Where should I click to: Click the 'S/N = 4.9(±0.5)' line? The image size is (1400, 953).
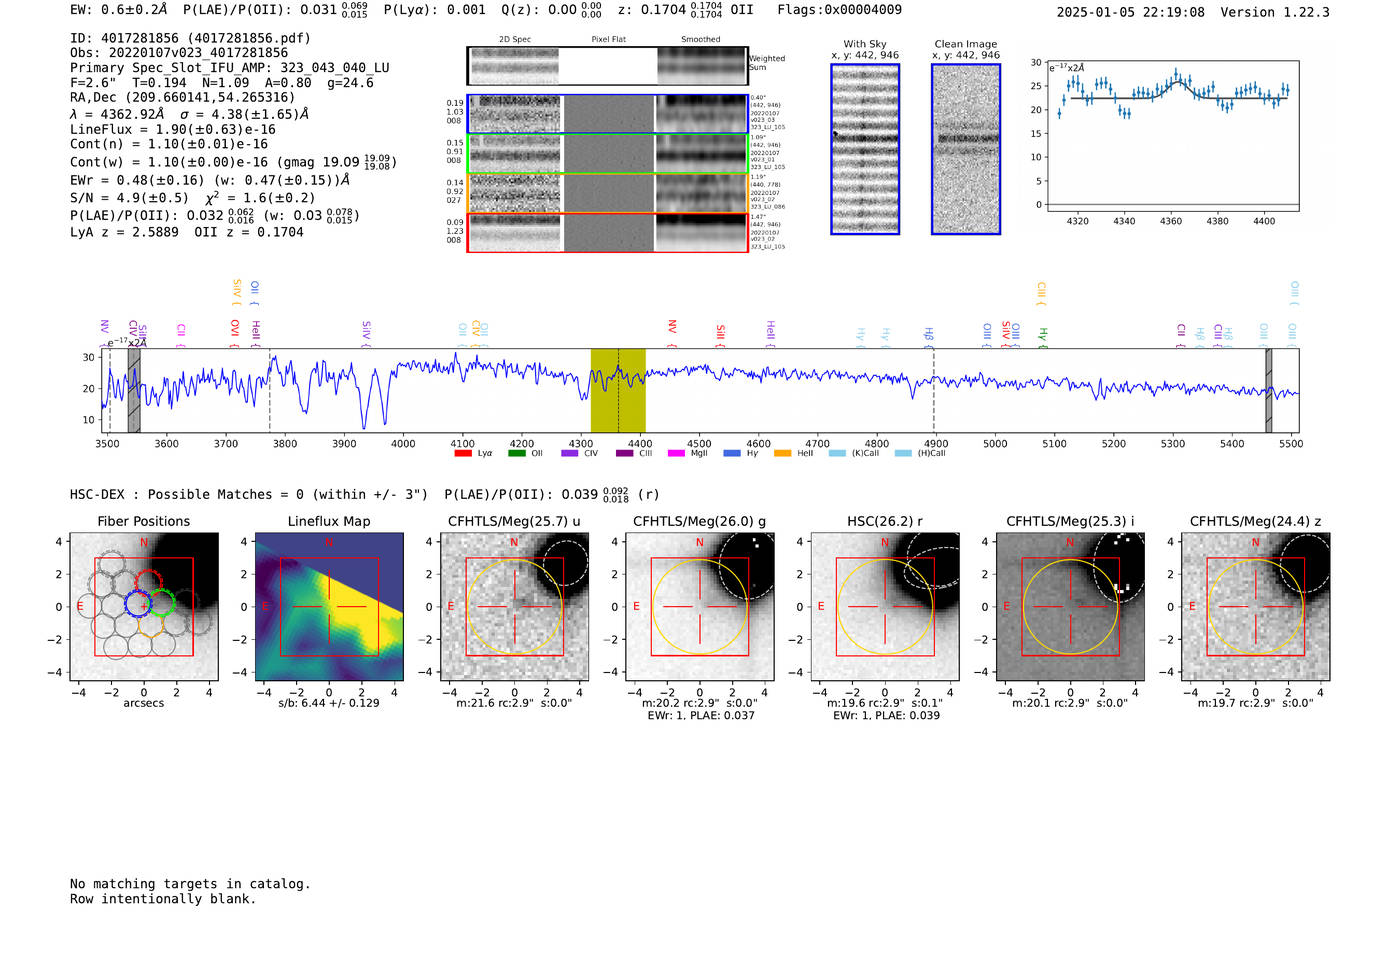129,198
